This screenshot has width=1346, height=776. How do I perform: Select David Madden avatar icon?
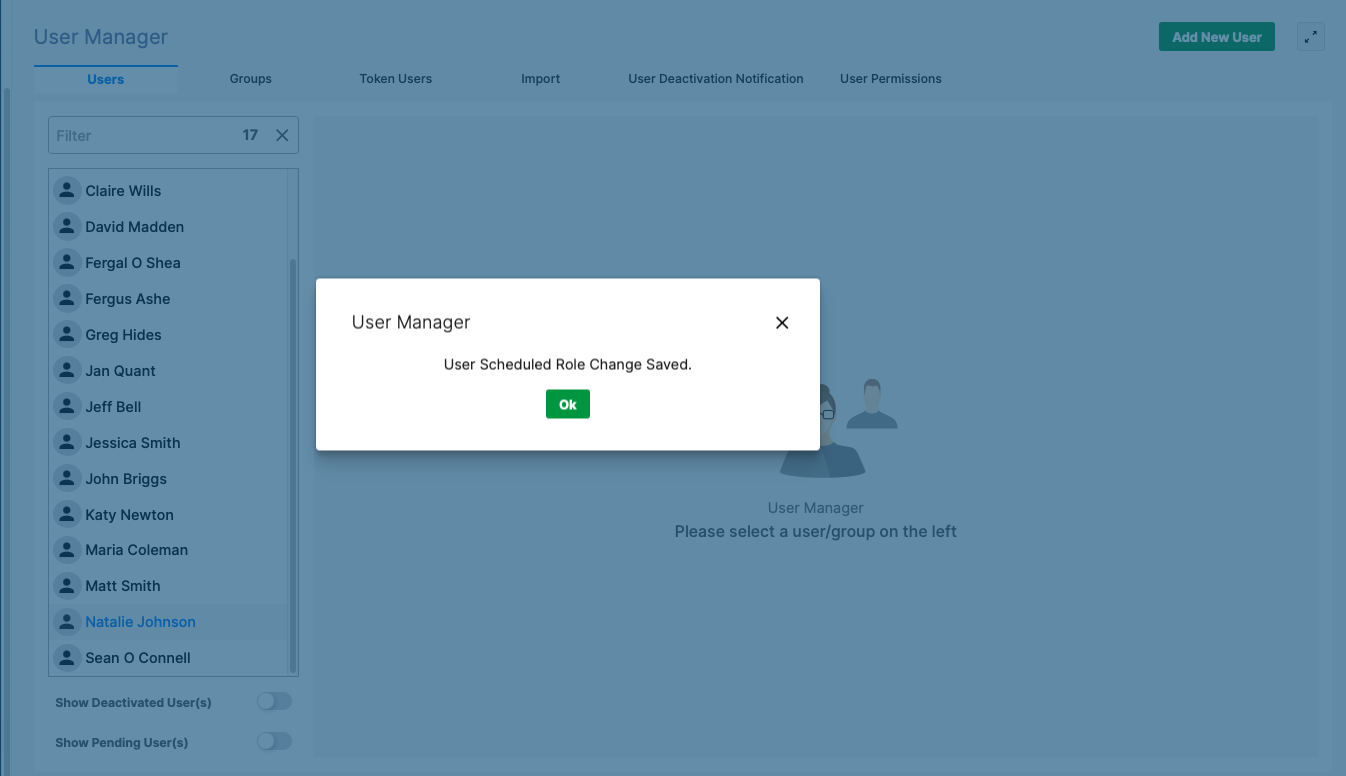tap(67, 226)
